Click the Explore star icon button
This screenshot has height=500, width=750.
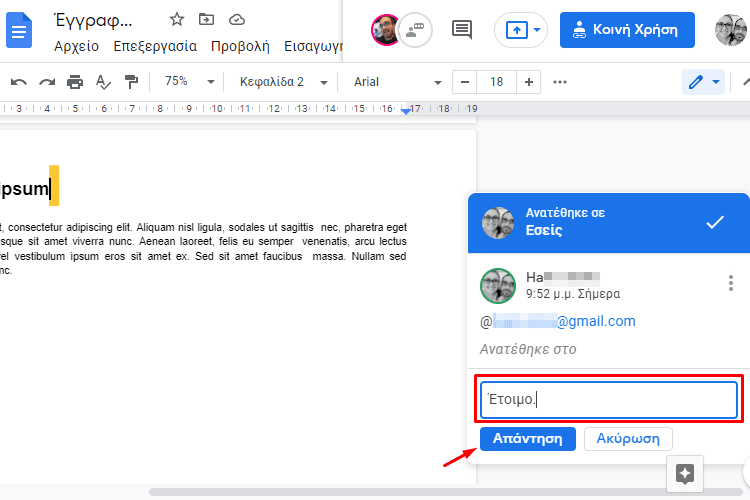tap(685, 474)
